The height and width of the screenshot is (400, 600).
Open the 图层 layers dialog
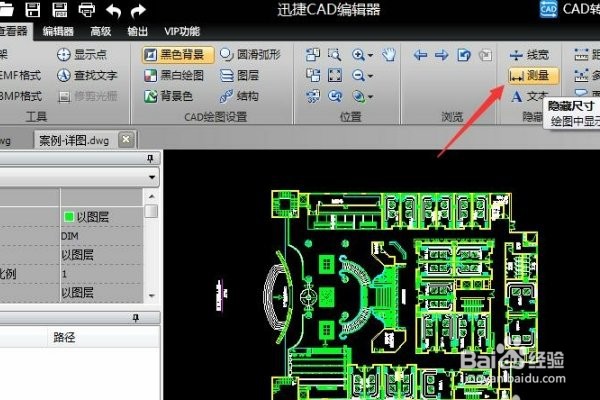coord(240,75)
